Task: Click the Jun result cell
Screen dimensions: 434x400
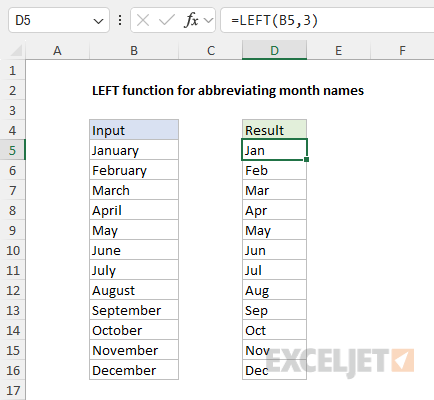Action: (x=274, y=250)
